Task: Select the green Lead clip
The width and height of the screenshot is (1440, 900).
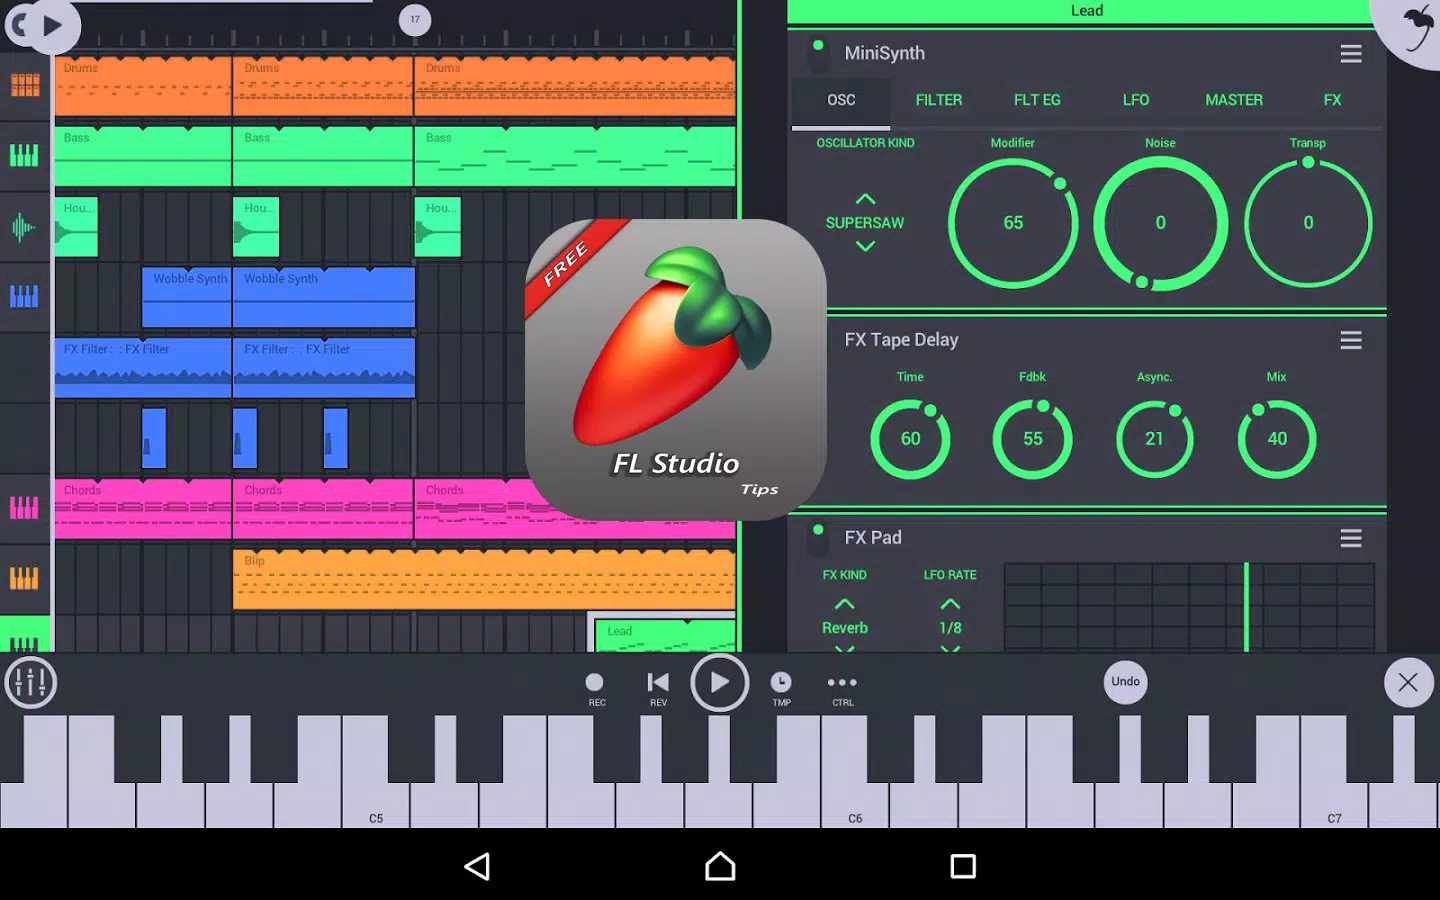Action: [665, 636]
